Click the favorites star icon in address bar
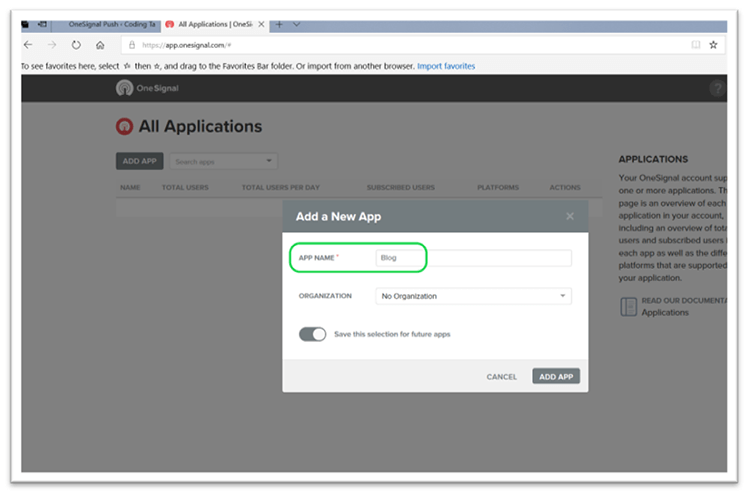Image resolution: width=750 pixels, height=495 pixels. 713,45
